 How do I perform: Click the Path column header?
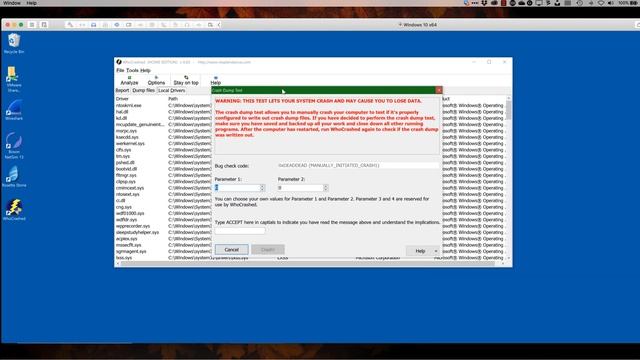point(173,99)
